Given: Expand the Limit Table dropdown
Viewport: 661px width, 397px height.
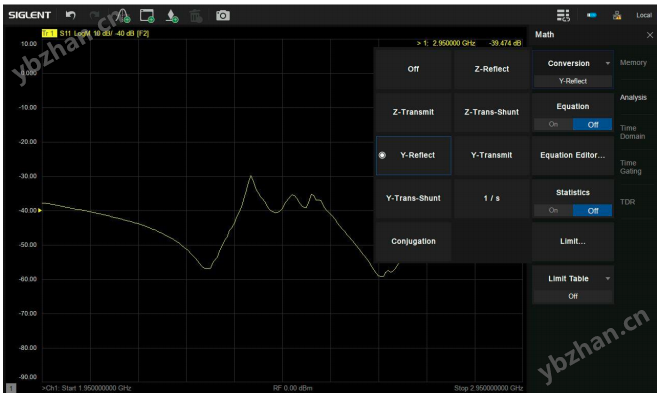Looking at the screenshot, I should [x=572, y=279].
